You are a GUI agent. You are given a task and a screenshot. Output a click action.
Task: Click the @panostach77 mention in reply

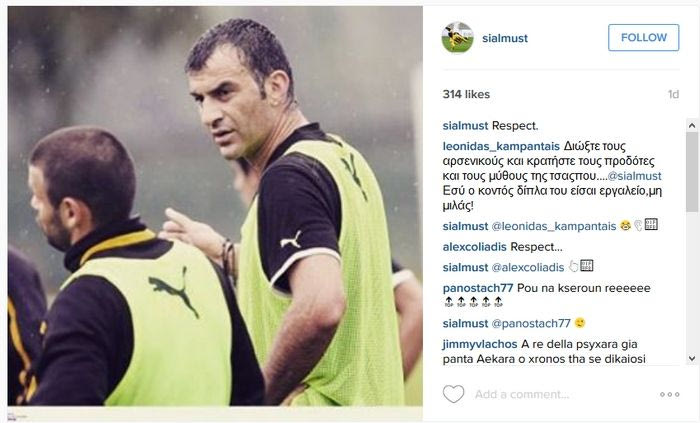[x=531, y=323]
